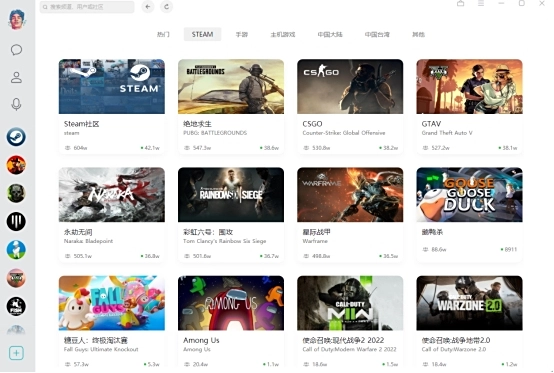Click "Tom Clancy's Rainbow Six Siege" subtitle
This screenshot has width=554, height=373.
coord(224,241)
